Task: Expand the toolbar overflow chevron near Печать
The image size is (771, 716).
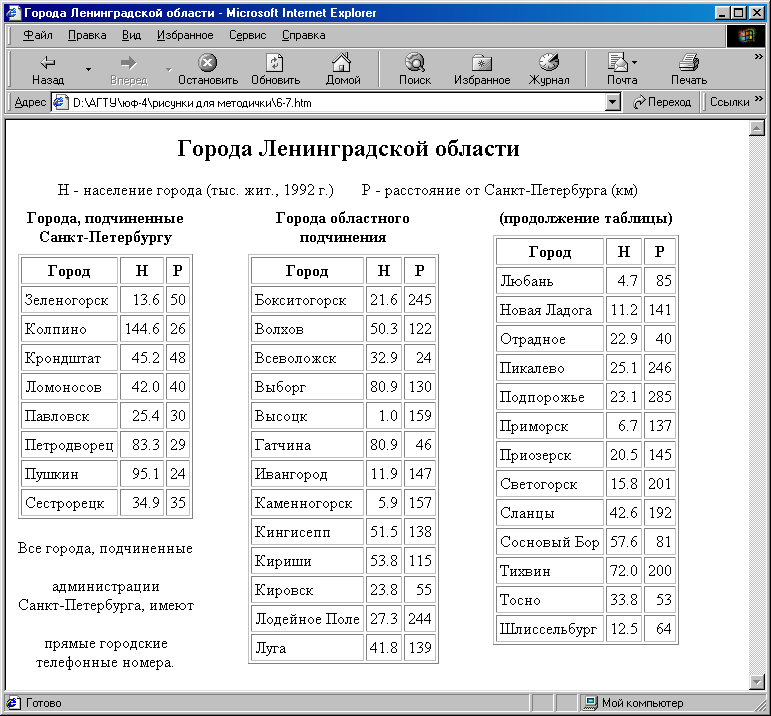Action: pyautogui.click(x=758, y=57)
